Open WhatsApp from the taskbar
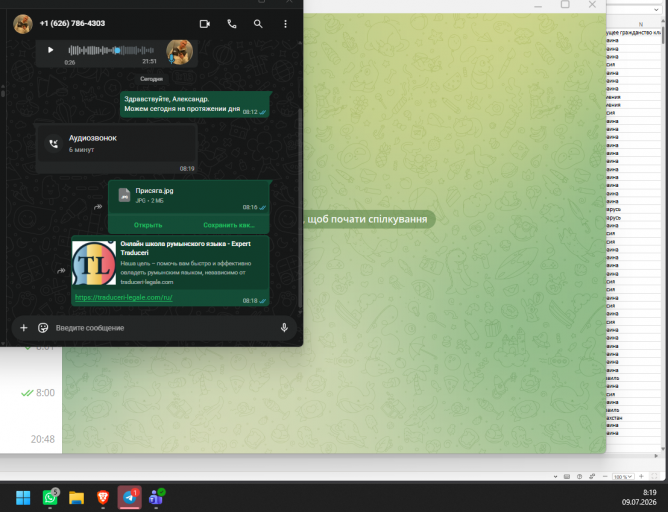The image size is (668, 512). tap(50, 498)
